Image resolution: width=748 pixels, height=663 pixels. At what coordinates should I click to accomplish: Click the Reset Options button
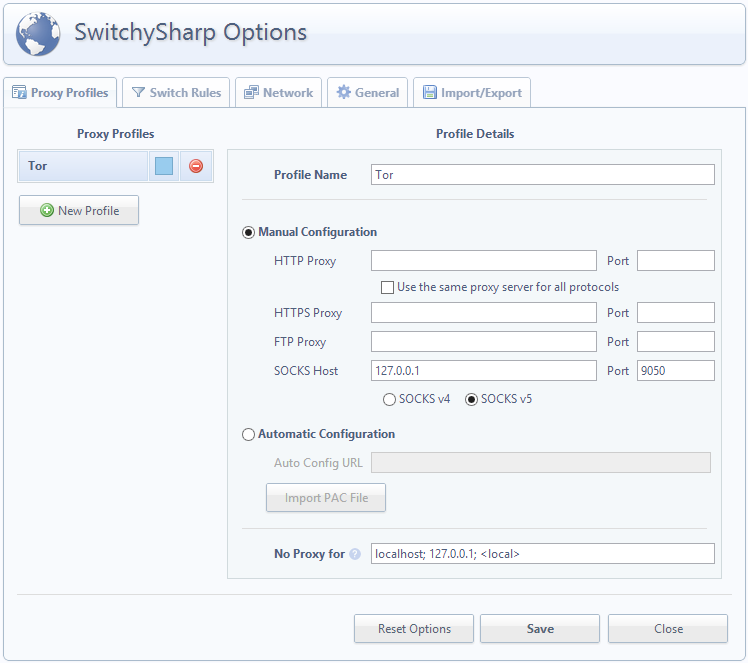coord(414,629)
